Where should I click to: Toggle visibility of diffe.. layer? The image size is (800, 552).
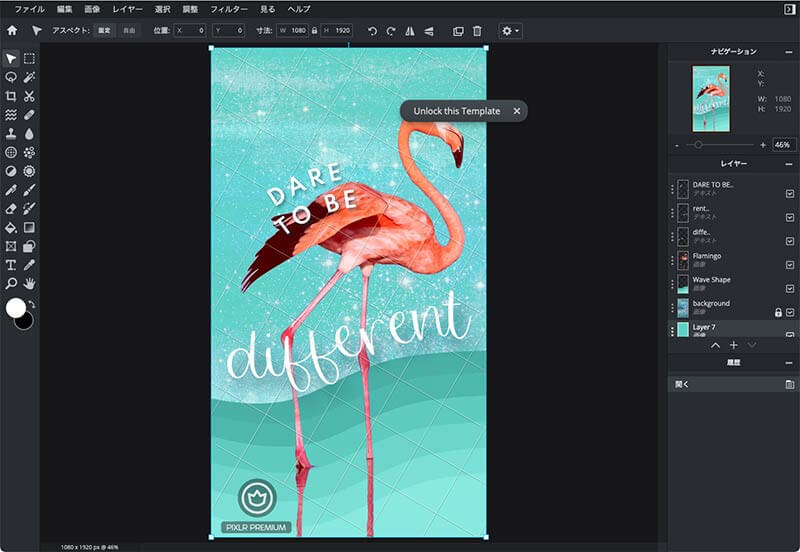(x=790, y=241)
